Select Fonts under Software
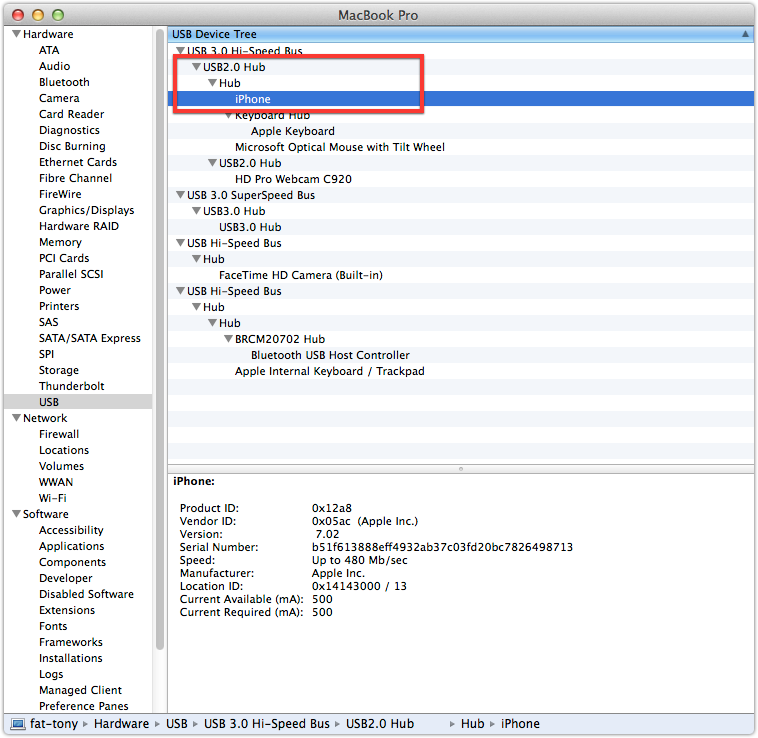 tap(53, 626)
